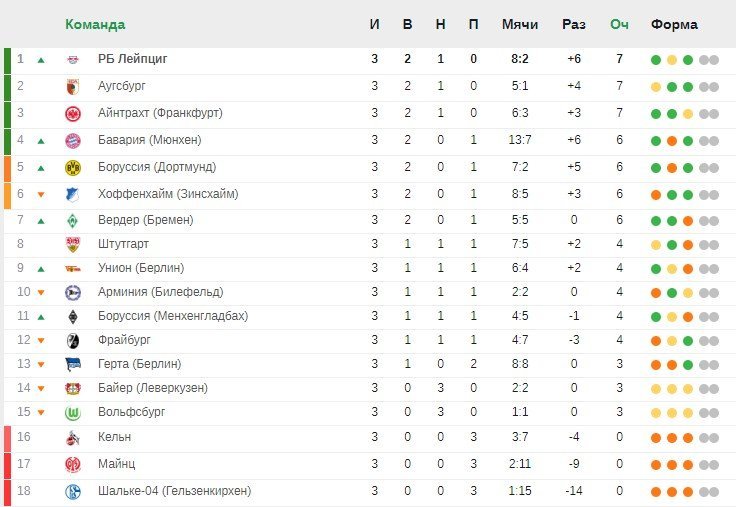
Task: Click the RB Leipzig club logo
Action: pyautogui.click(x=73, y=60)
